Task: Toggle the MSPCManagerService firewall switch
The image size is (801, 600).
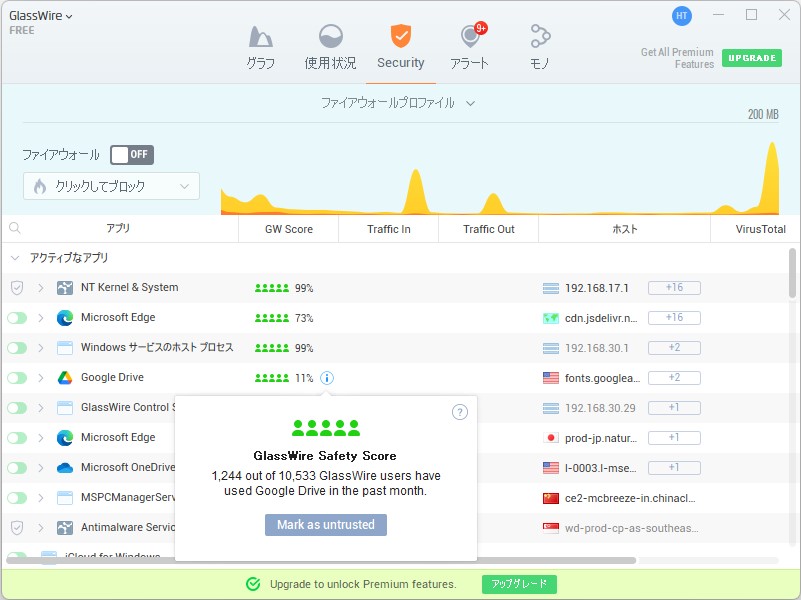Action: pos(17,498)
